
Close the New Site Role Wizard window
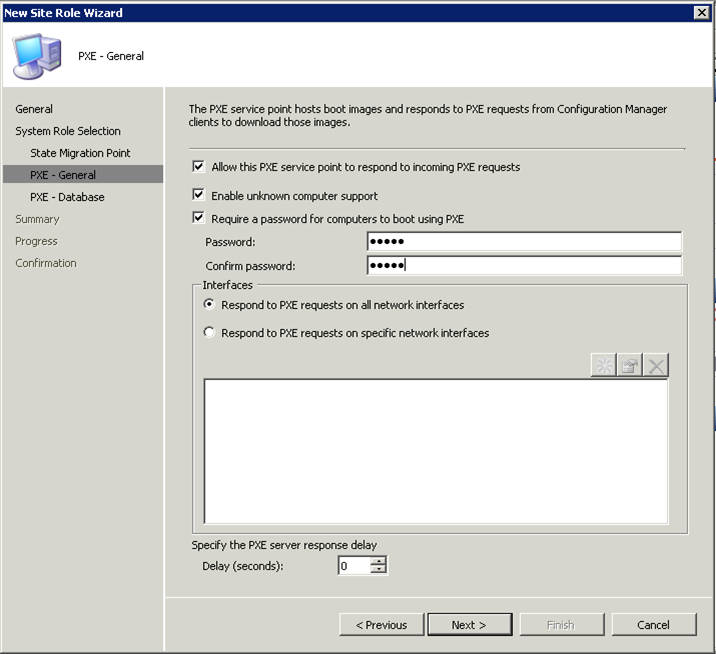click(701, 13)
